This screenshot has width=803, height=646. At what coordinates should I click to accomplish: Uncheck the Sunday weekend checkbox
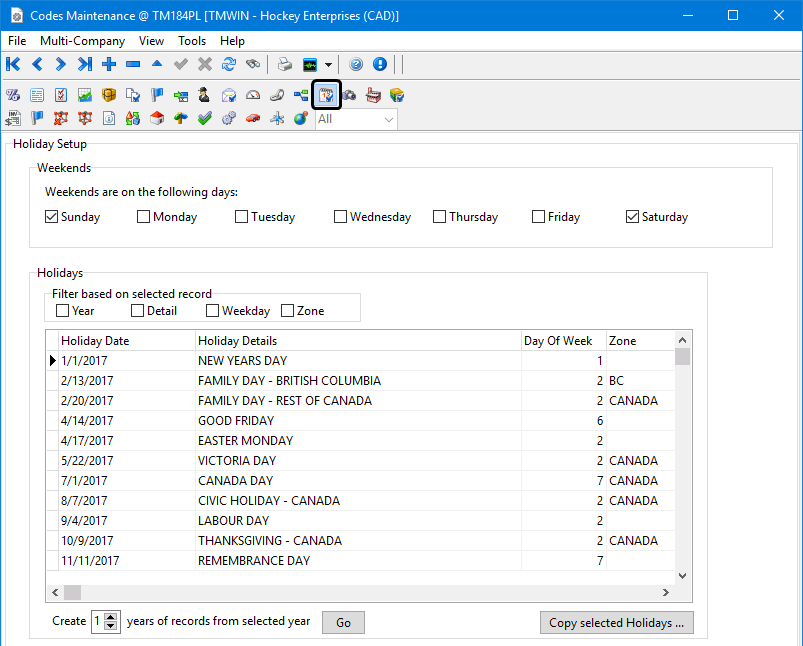[52, 217]
